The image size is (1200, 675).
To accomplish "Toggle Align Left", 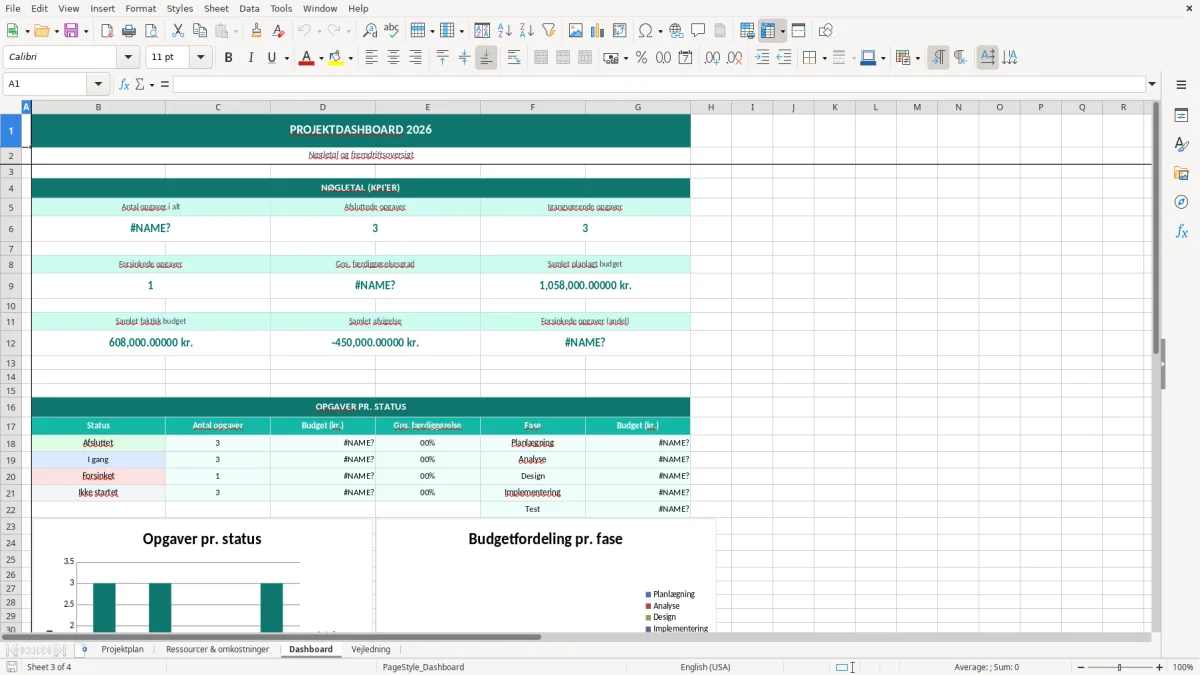I will click(372, 58).
